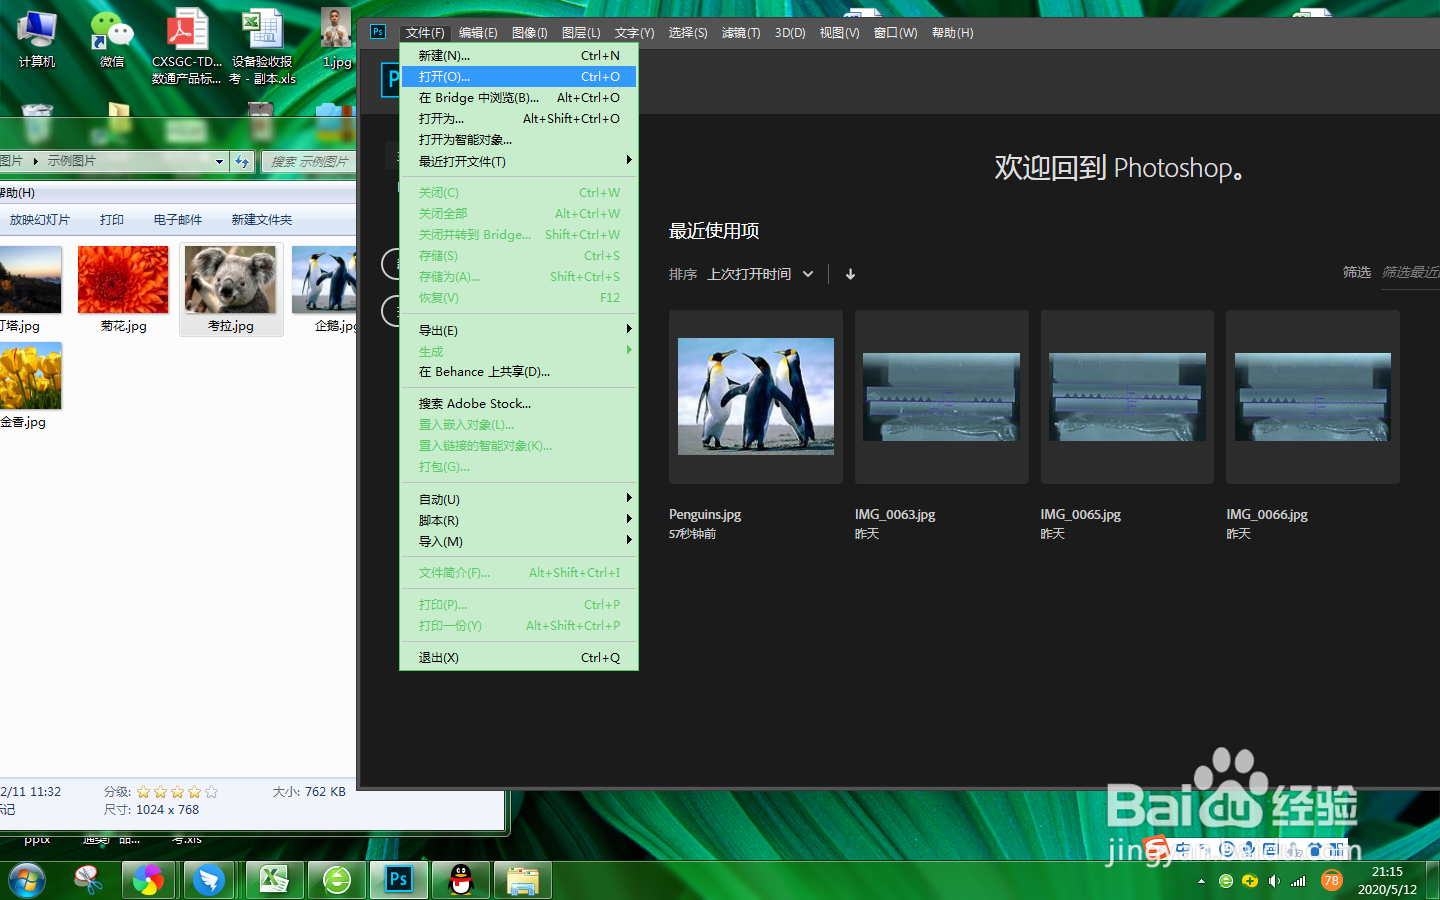
Task: Set star rating in explorer details pane
Action: (x=177, y=792)
